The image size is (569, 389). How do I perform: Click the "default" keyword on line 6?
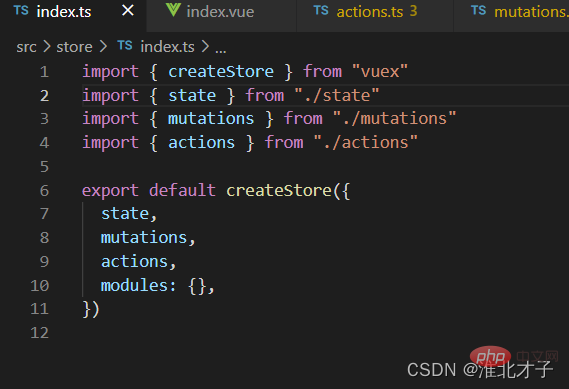pyautogui.click(x=183, y=191)
